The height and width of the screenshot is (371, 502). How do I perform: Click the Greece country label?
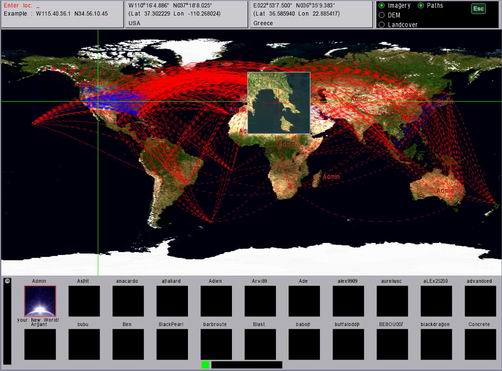click(263, 23)
